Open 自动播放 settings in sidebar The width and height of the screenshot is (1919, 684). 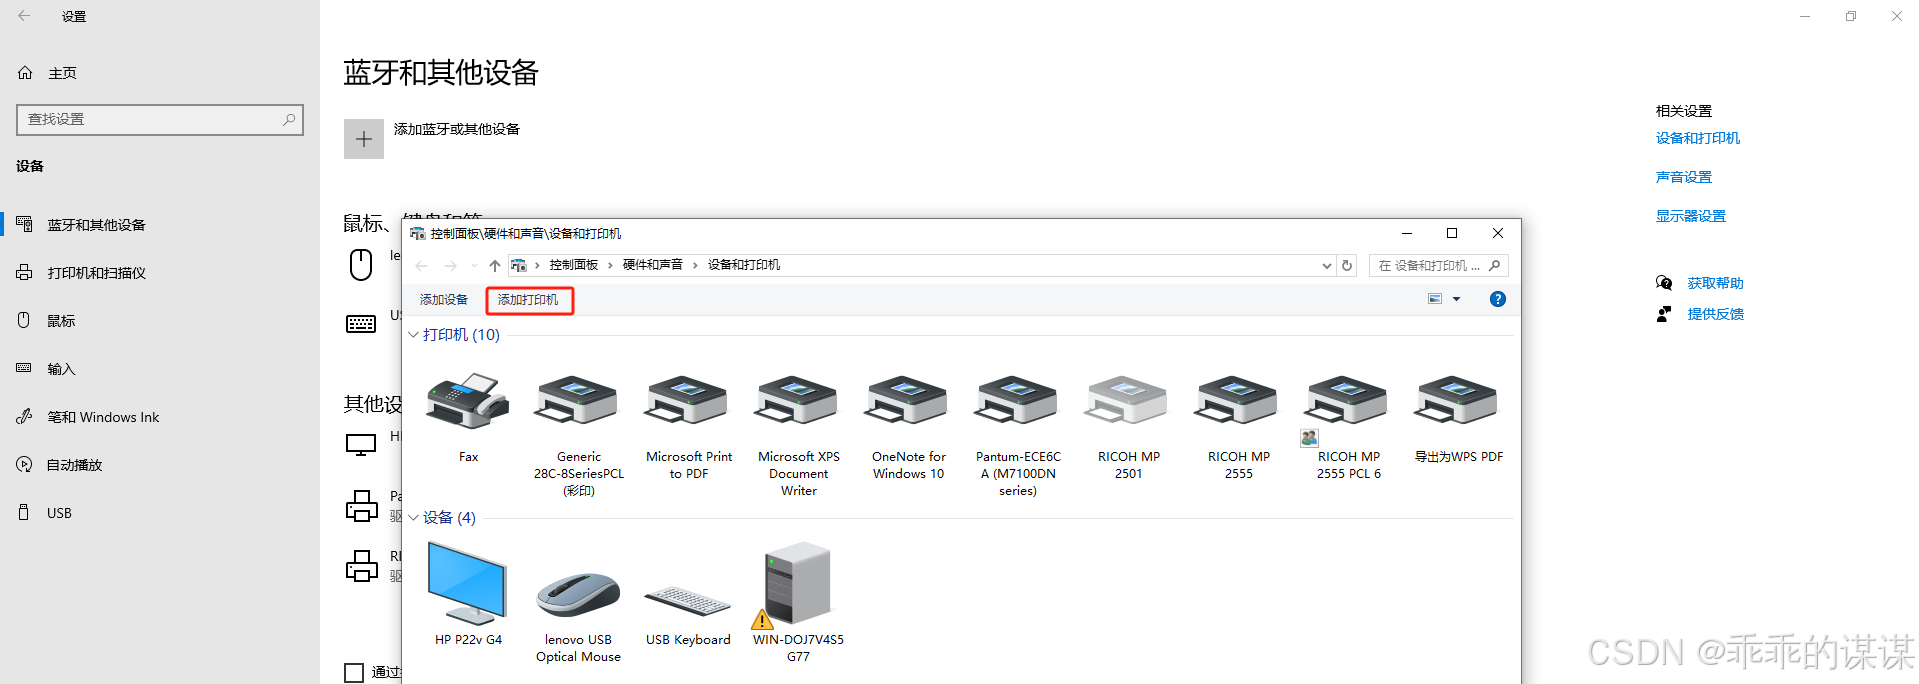point(160,465)
